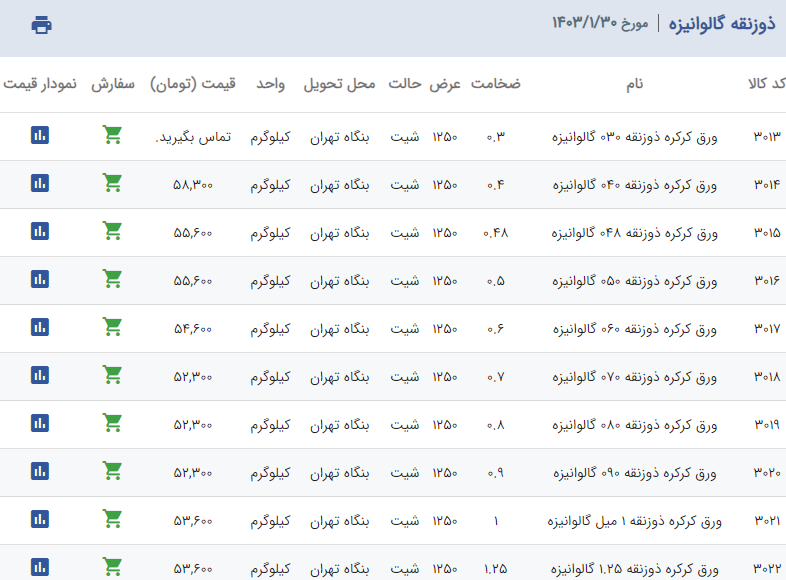This screenshot has width=786, height=580.
Task: Show price chart for 0.48 thickness sheet
Action: [40, 231]
